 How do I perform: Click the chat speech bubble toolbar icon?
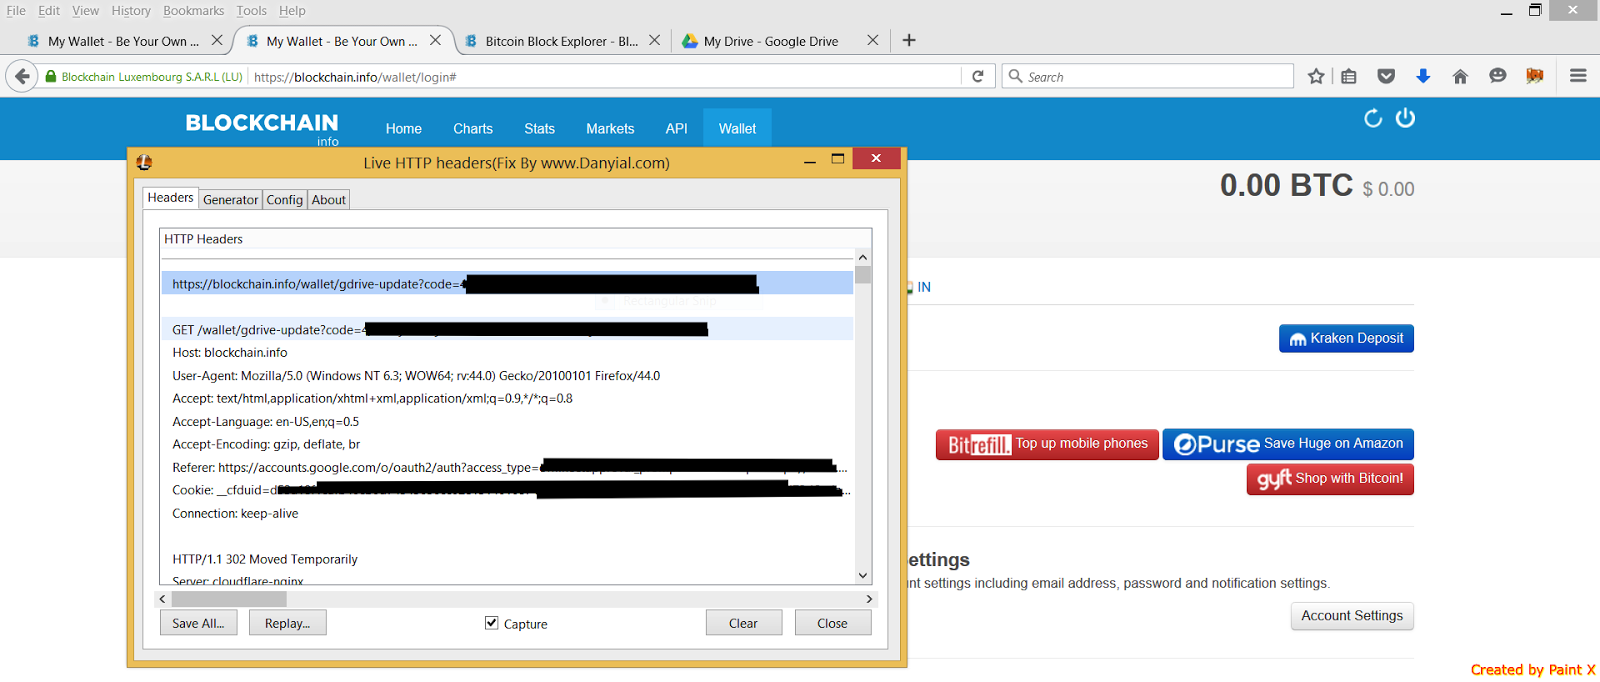coord(1497,76)
